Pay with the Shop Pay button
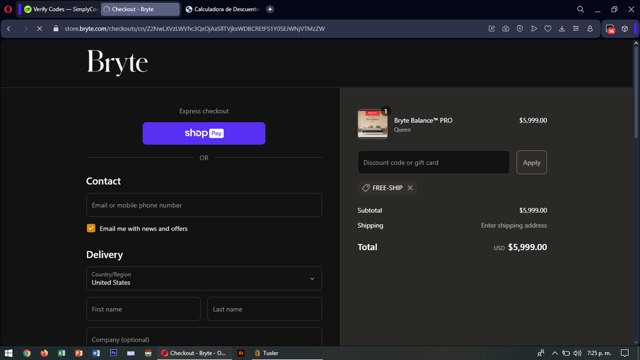The height and width of the screenshot is (360, 640). [204, 133]
